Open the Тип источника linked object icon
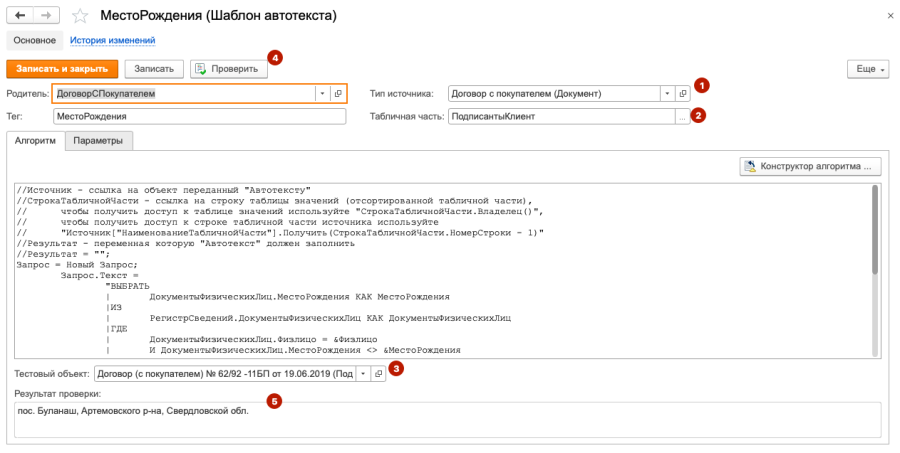The height and width of the screenshot is (453, 900). click(x=683, y=93)
